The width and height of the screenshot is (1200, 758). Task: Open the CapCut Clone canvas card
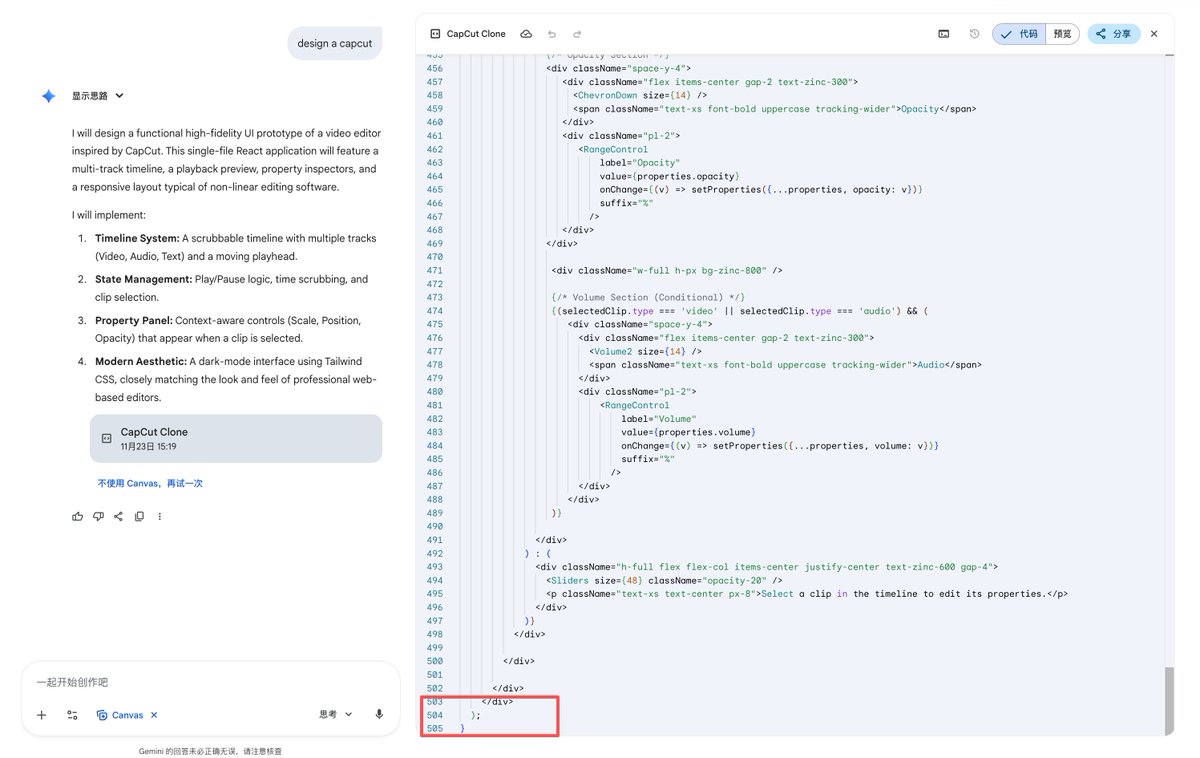pos(236,438)
